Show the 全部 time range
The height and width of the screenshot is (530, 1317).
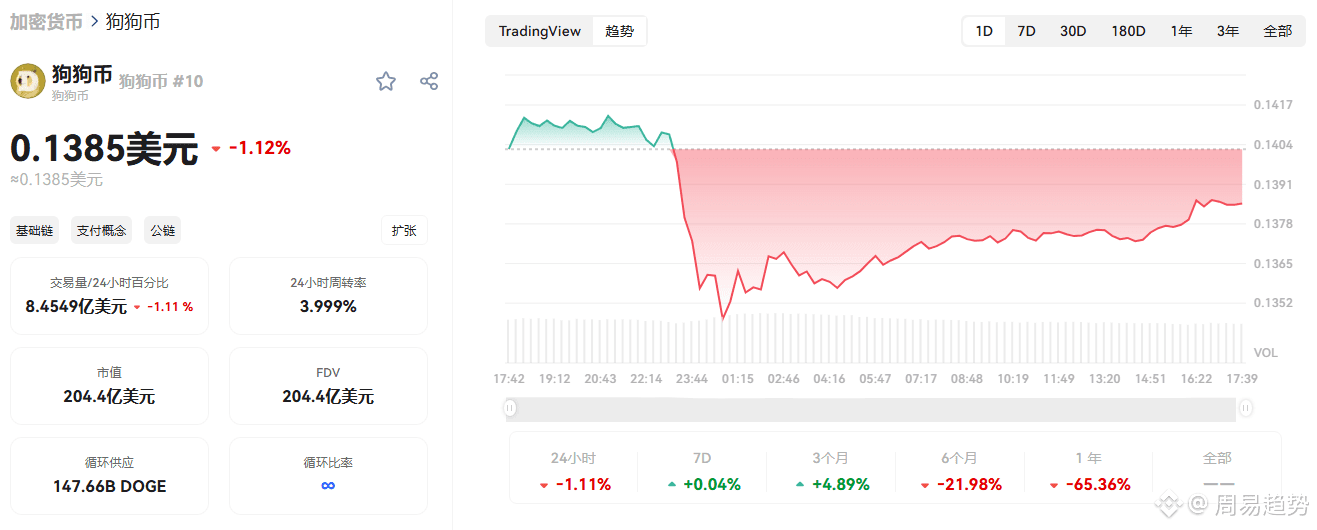[1277, 31]
